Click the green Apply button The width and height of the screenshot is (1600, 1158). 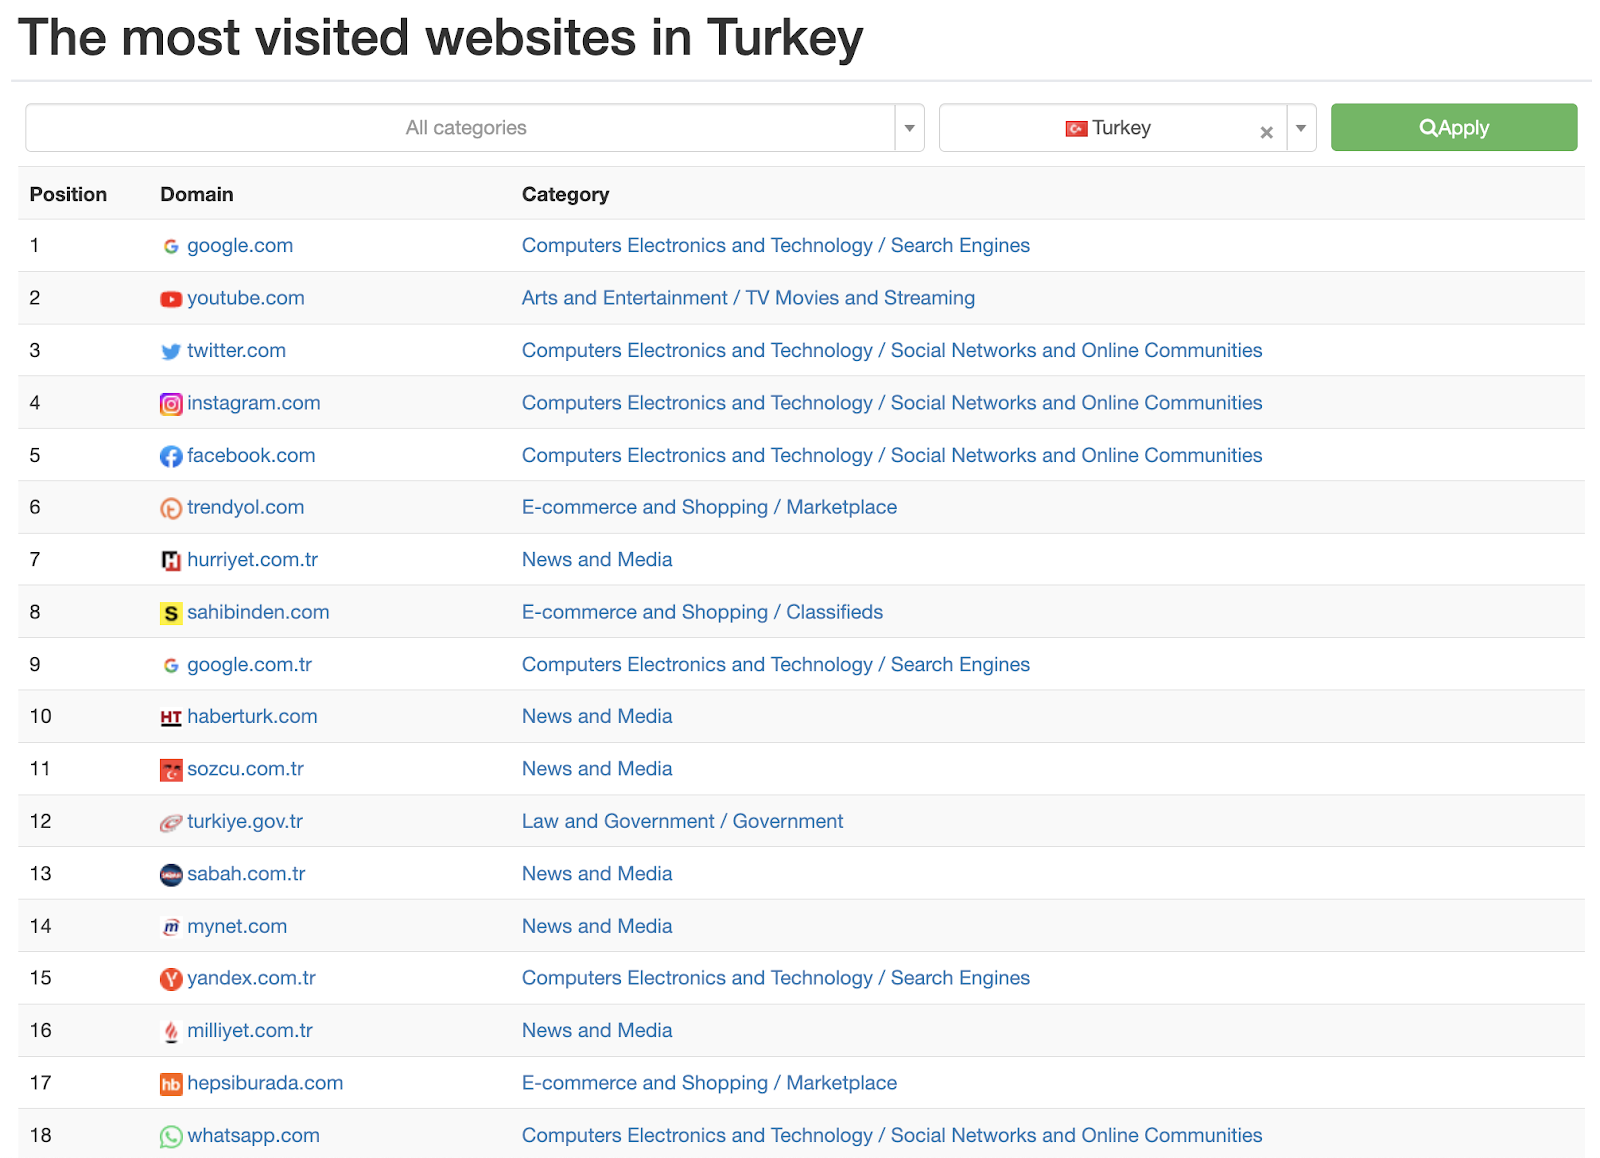coord(1454,128)
